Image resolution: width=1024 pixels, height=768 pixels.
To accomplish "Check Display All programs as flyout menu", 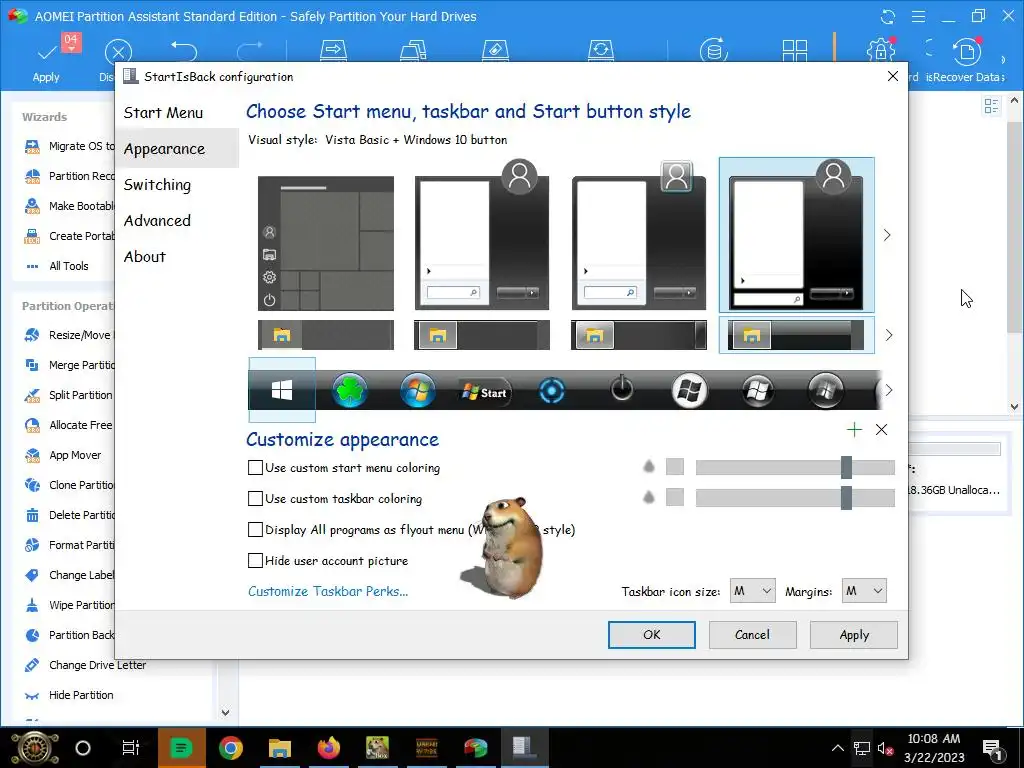I will [x=255, y=530].
